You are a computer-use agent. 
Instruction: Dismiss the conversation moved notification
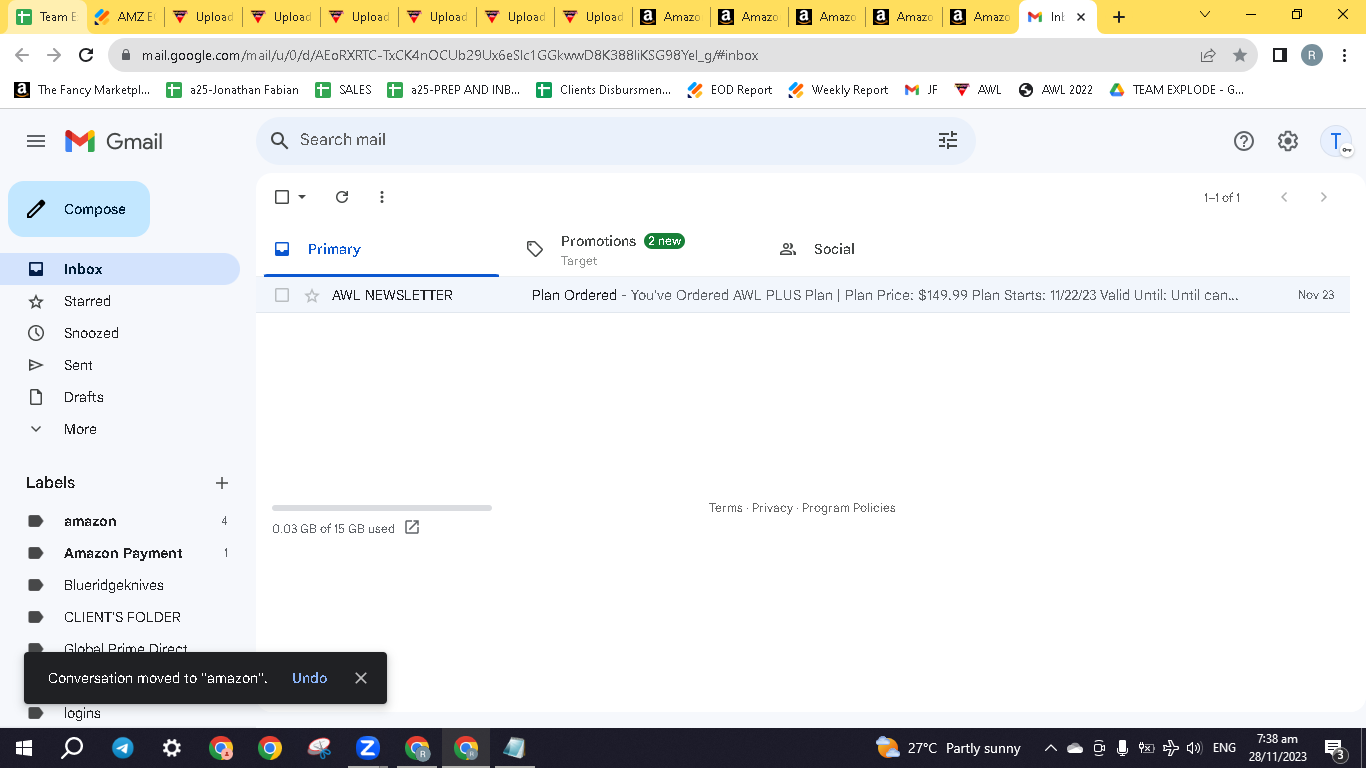click(361, 678)
